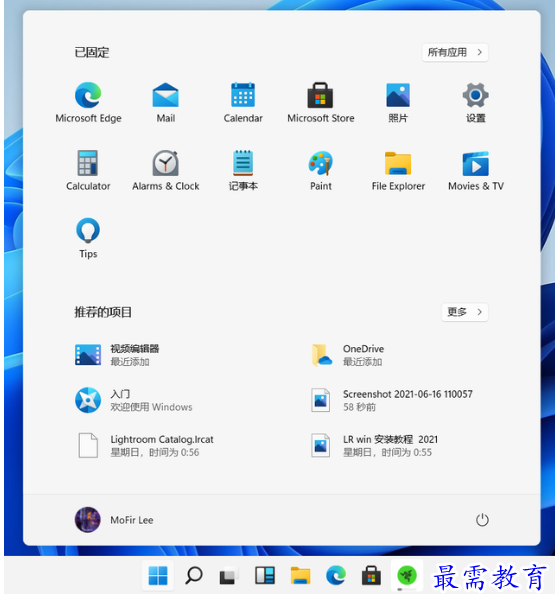Launch the Calculator app

point(88,170)
